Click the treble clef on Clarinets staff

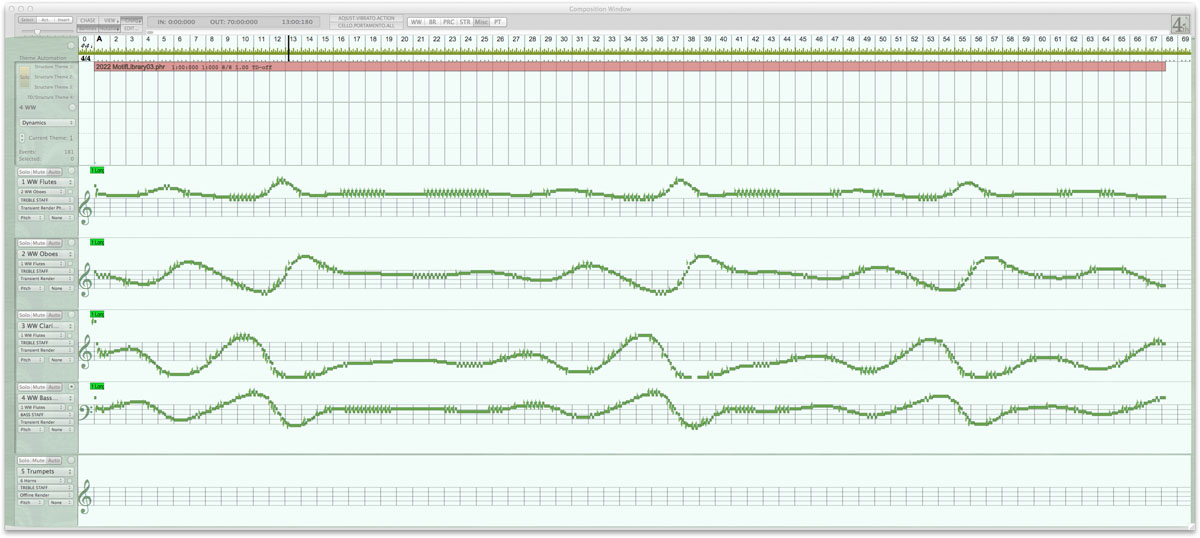pyautogui.click(x=86, y=352)
